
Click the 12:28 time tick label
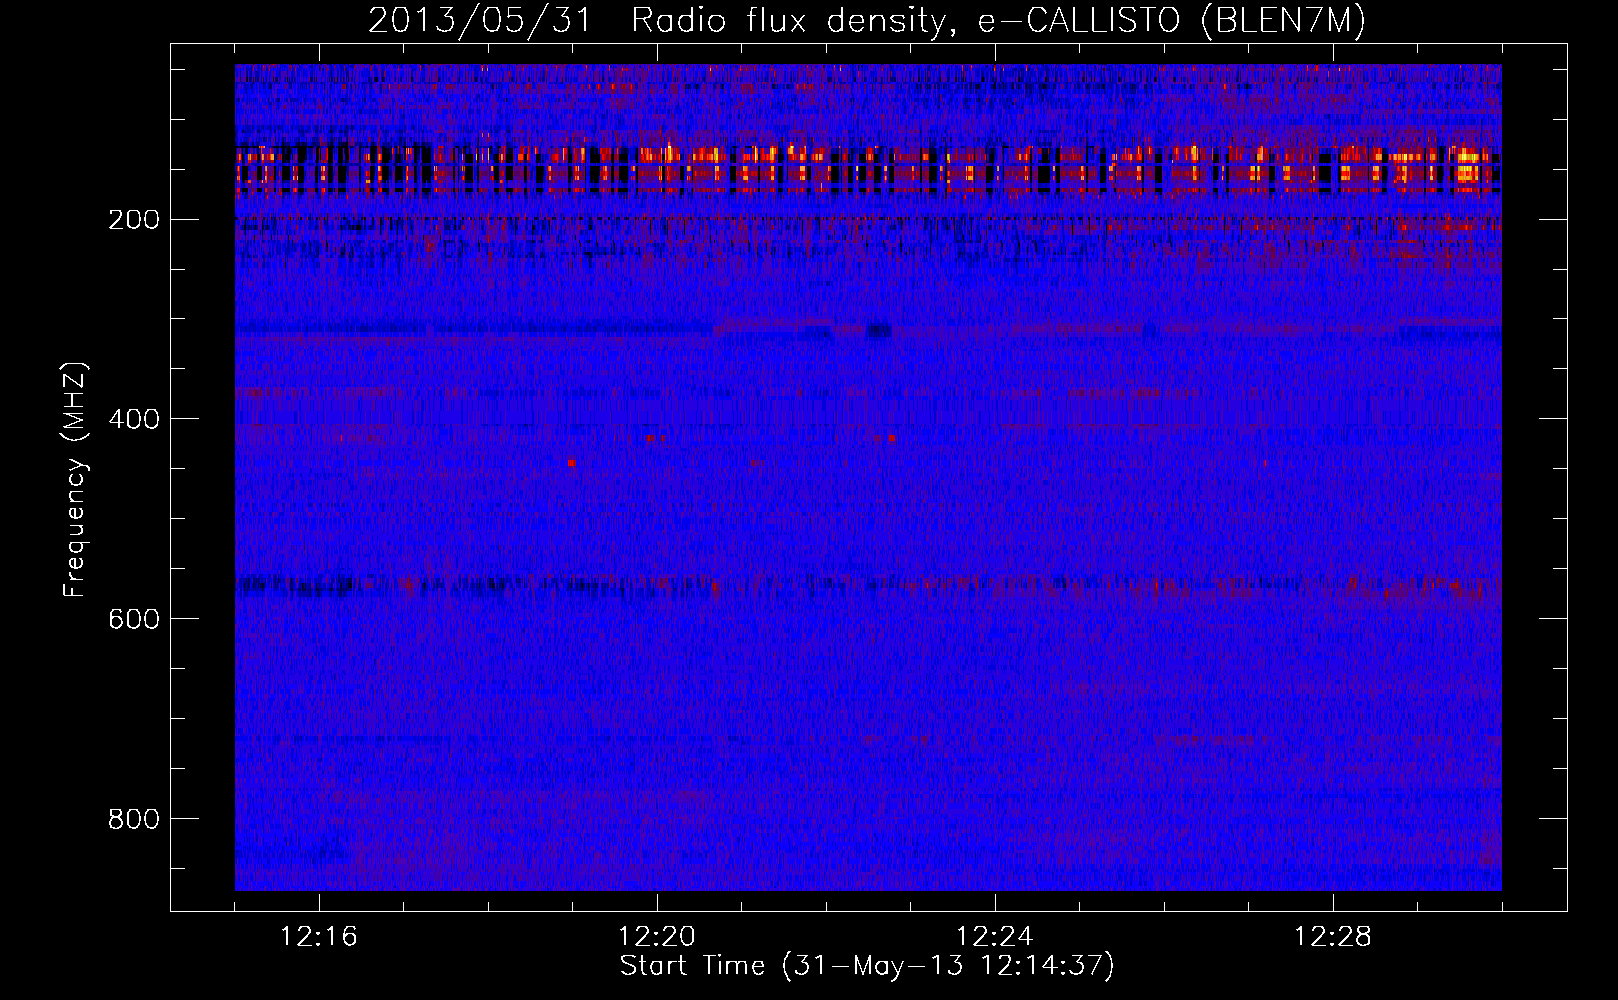tap(1333, 937)
